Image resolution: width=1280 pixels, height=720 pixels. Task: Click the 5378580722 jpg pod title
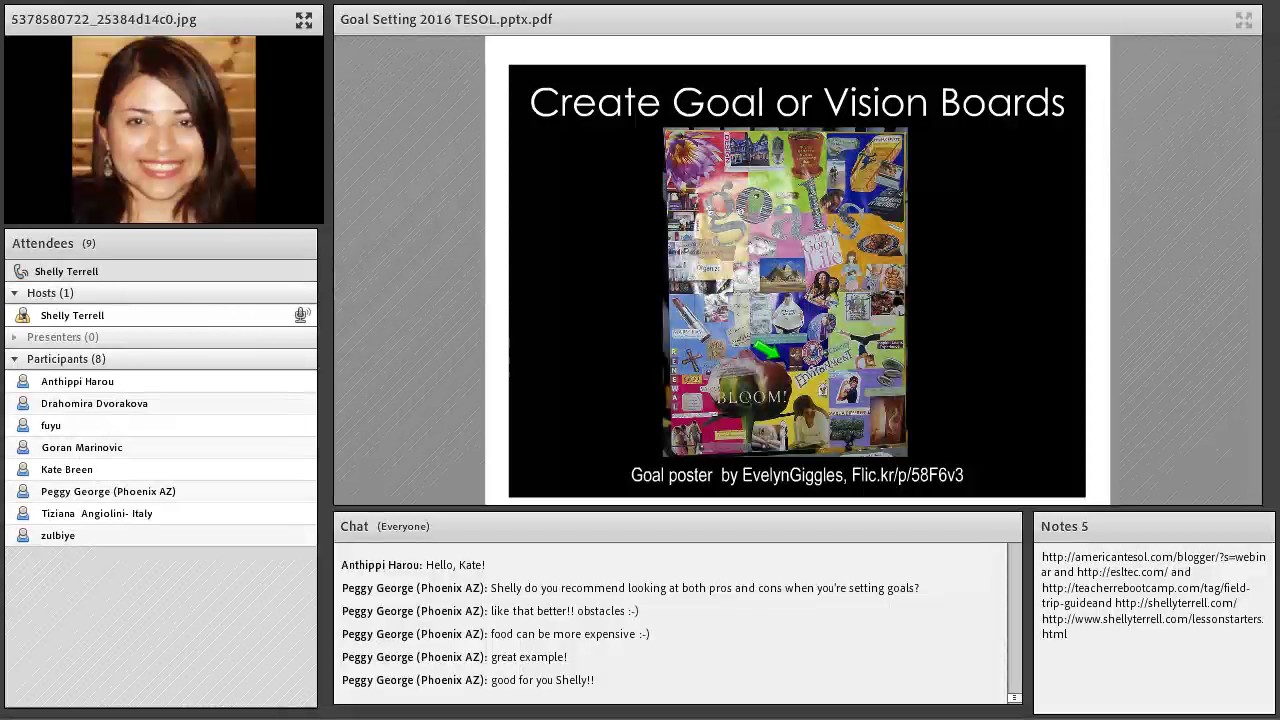click(104, 19)
